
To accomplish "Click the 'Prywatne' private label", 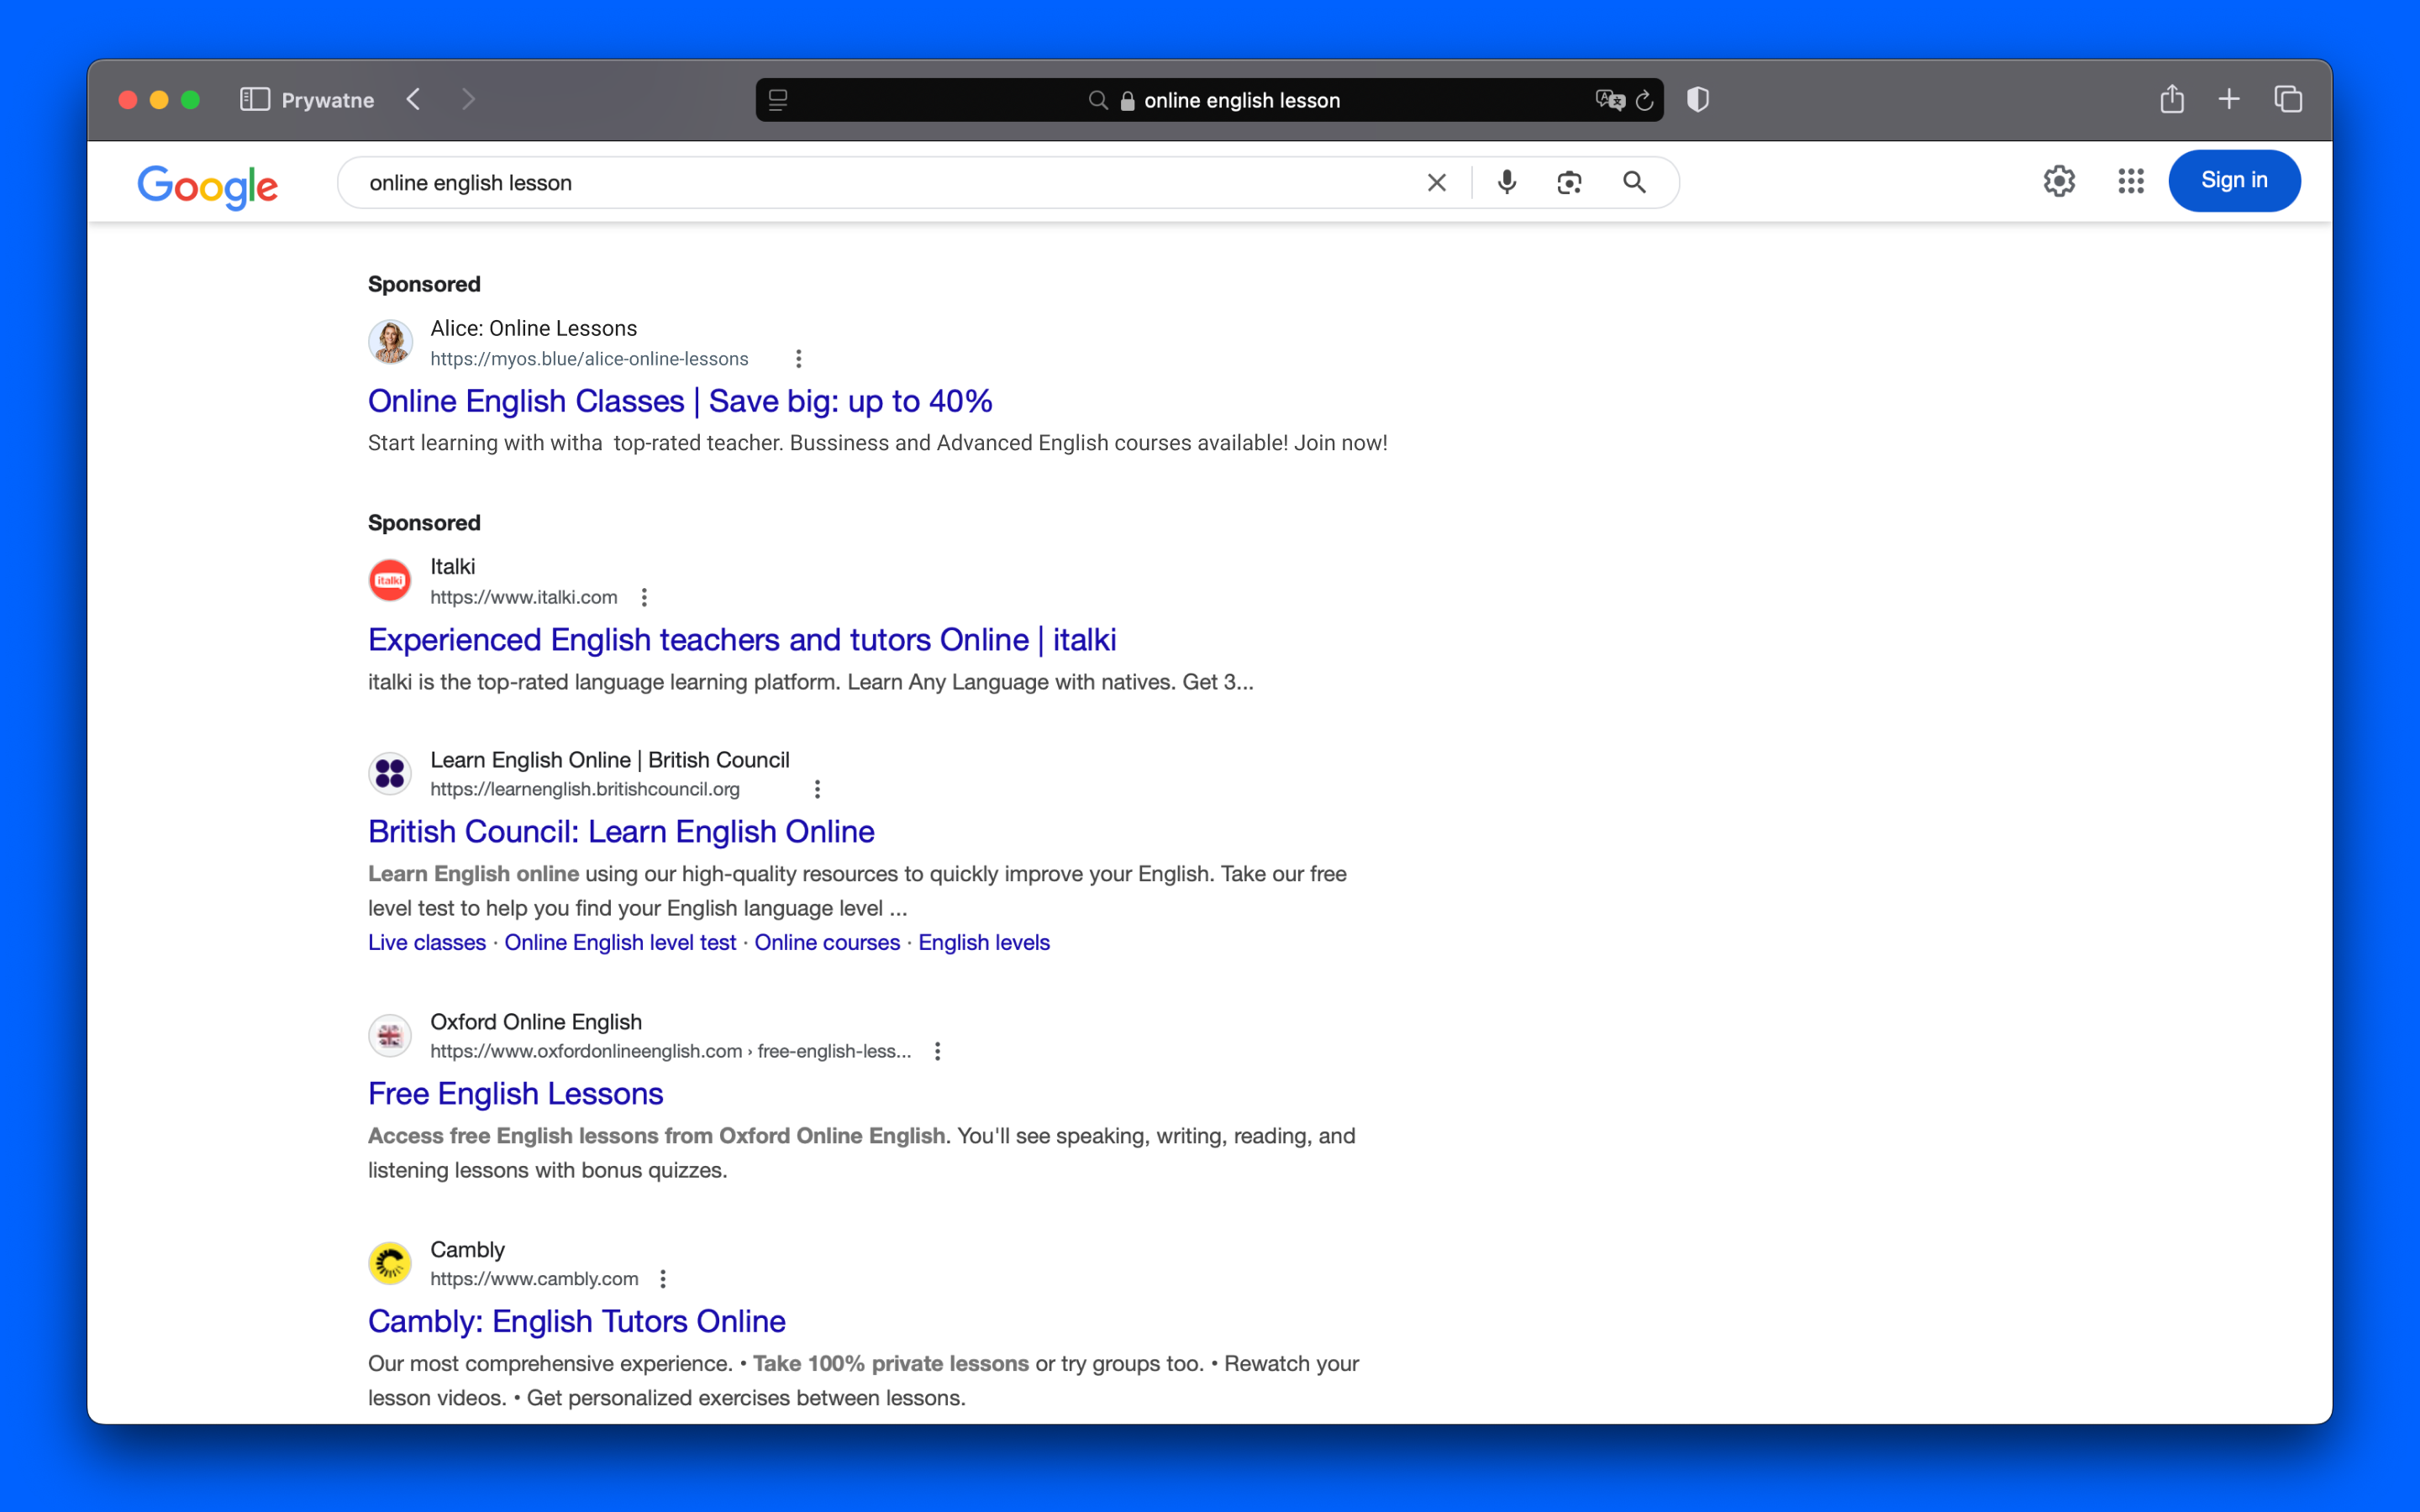I will click(x=328, y=100).
